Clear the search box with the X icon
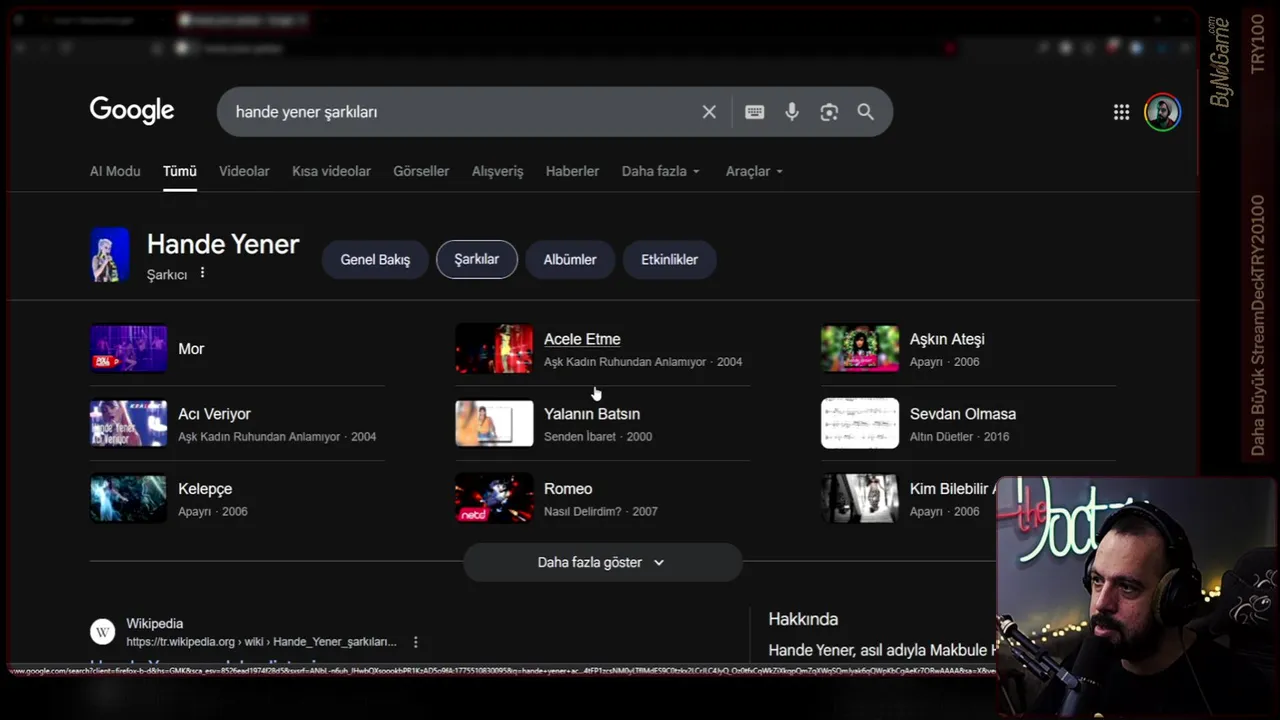The image size is (1280, 720). (709, 112)
